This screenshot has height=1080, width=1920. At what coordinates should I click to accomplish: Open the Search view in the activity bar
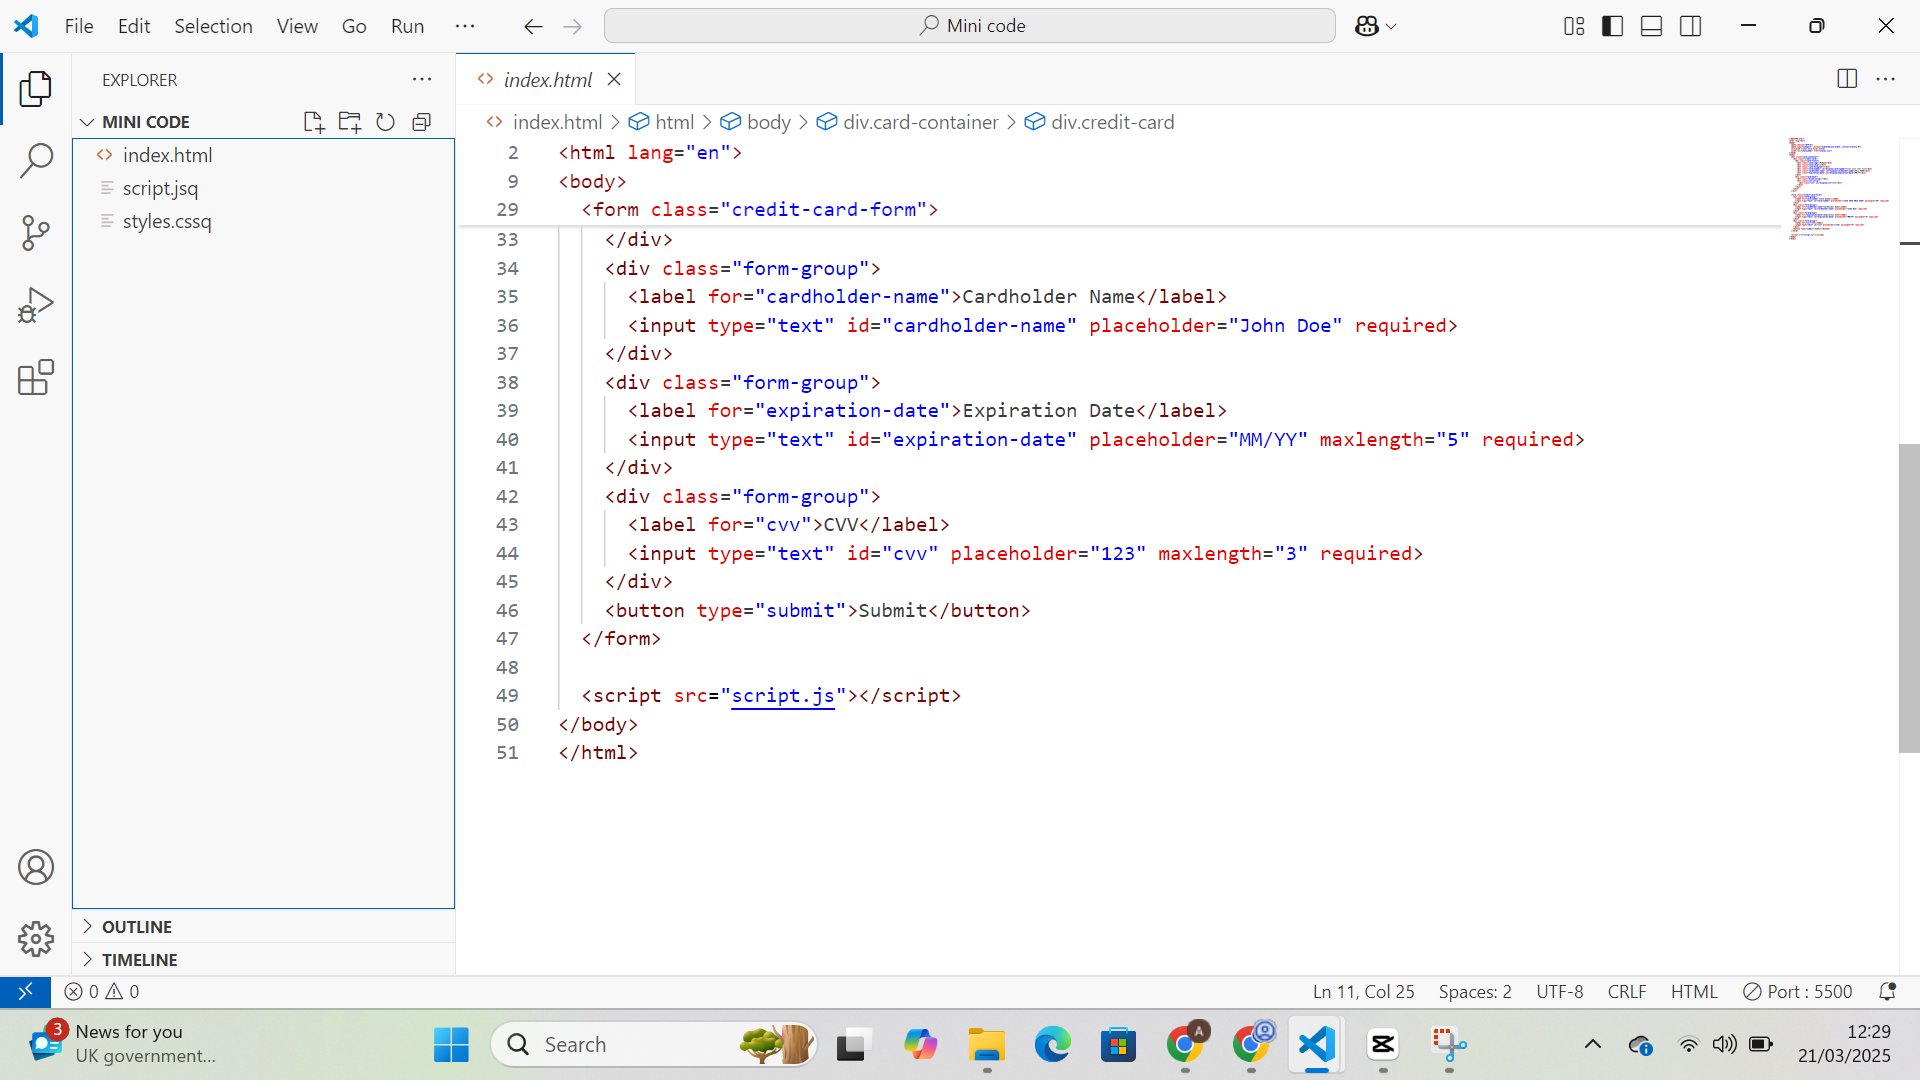pos(36,160)
